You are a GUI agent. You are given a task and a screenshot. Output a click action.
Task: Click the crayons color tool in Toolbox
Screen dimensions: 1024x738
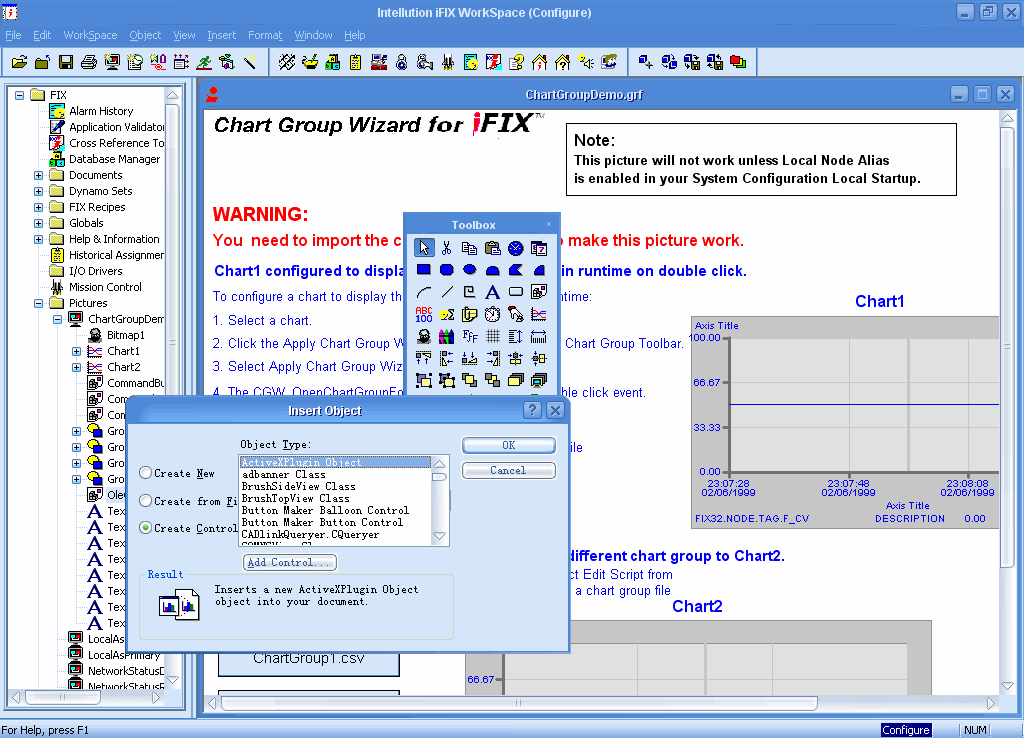447,336
